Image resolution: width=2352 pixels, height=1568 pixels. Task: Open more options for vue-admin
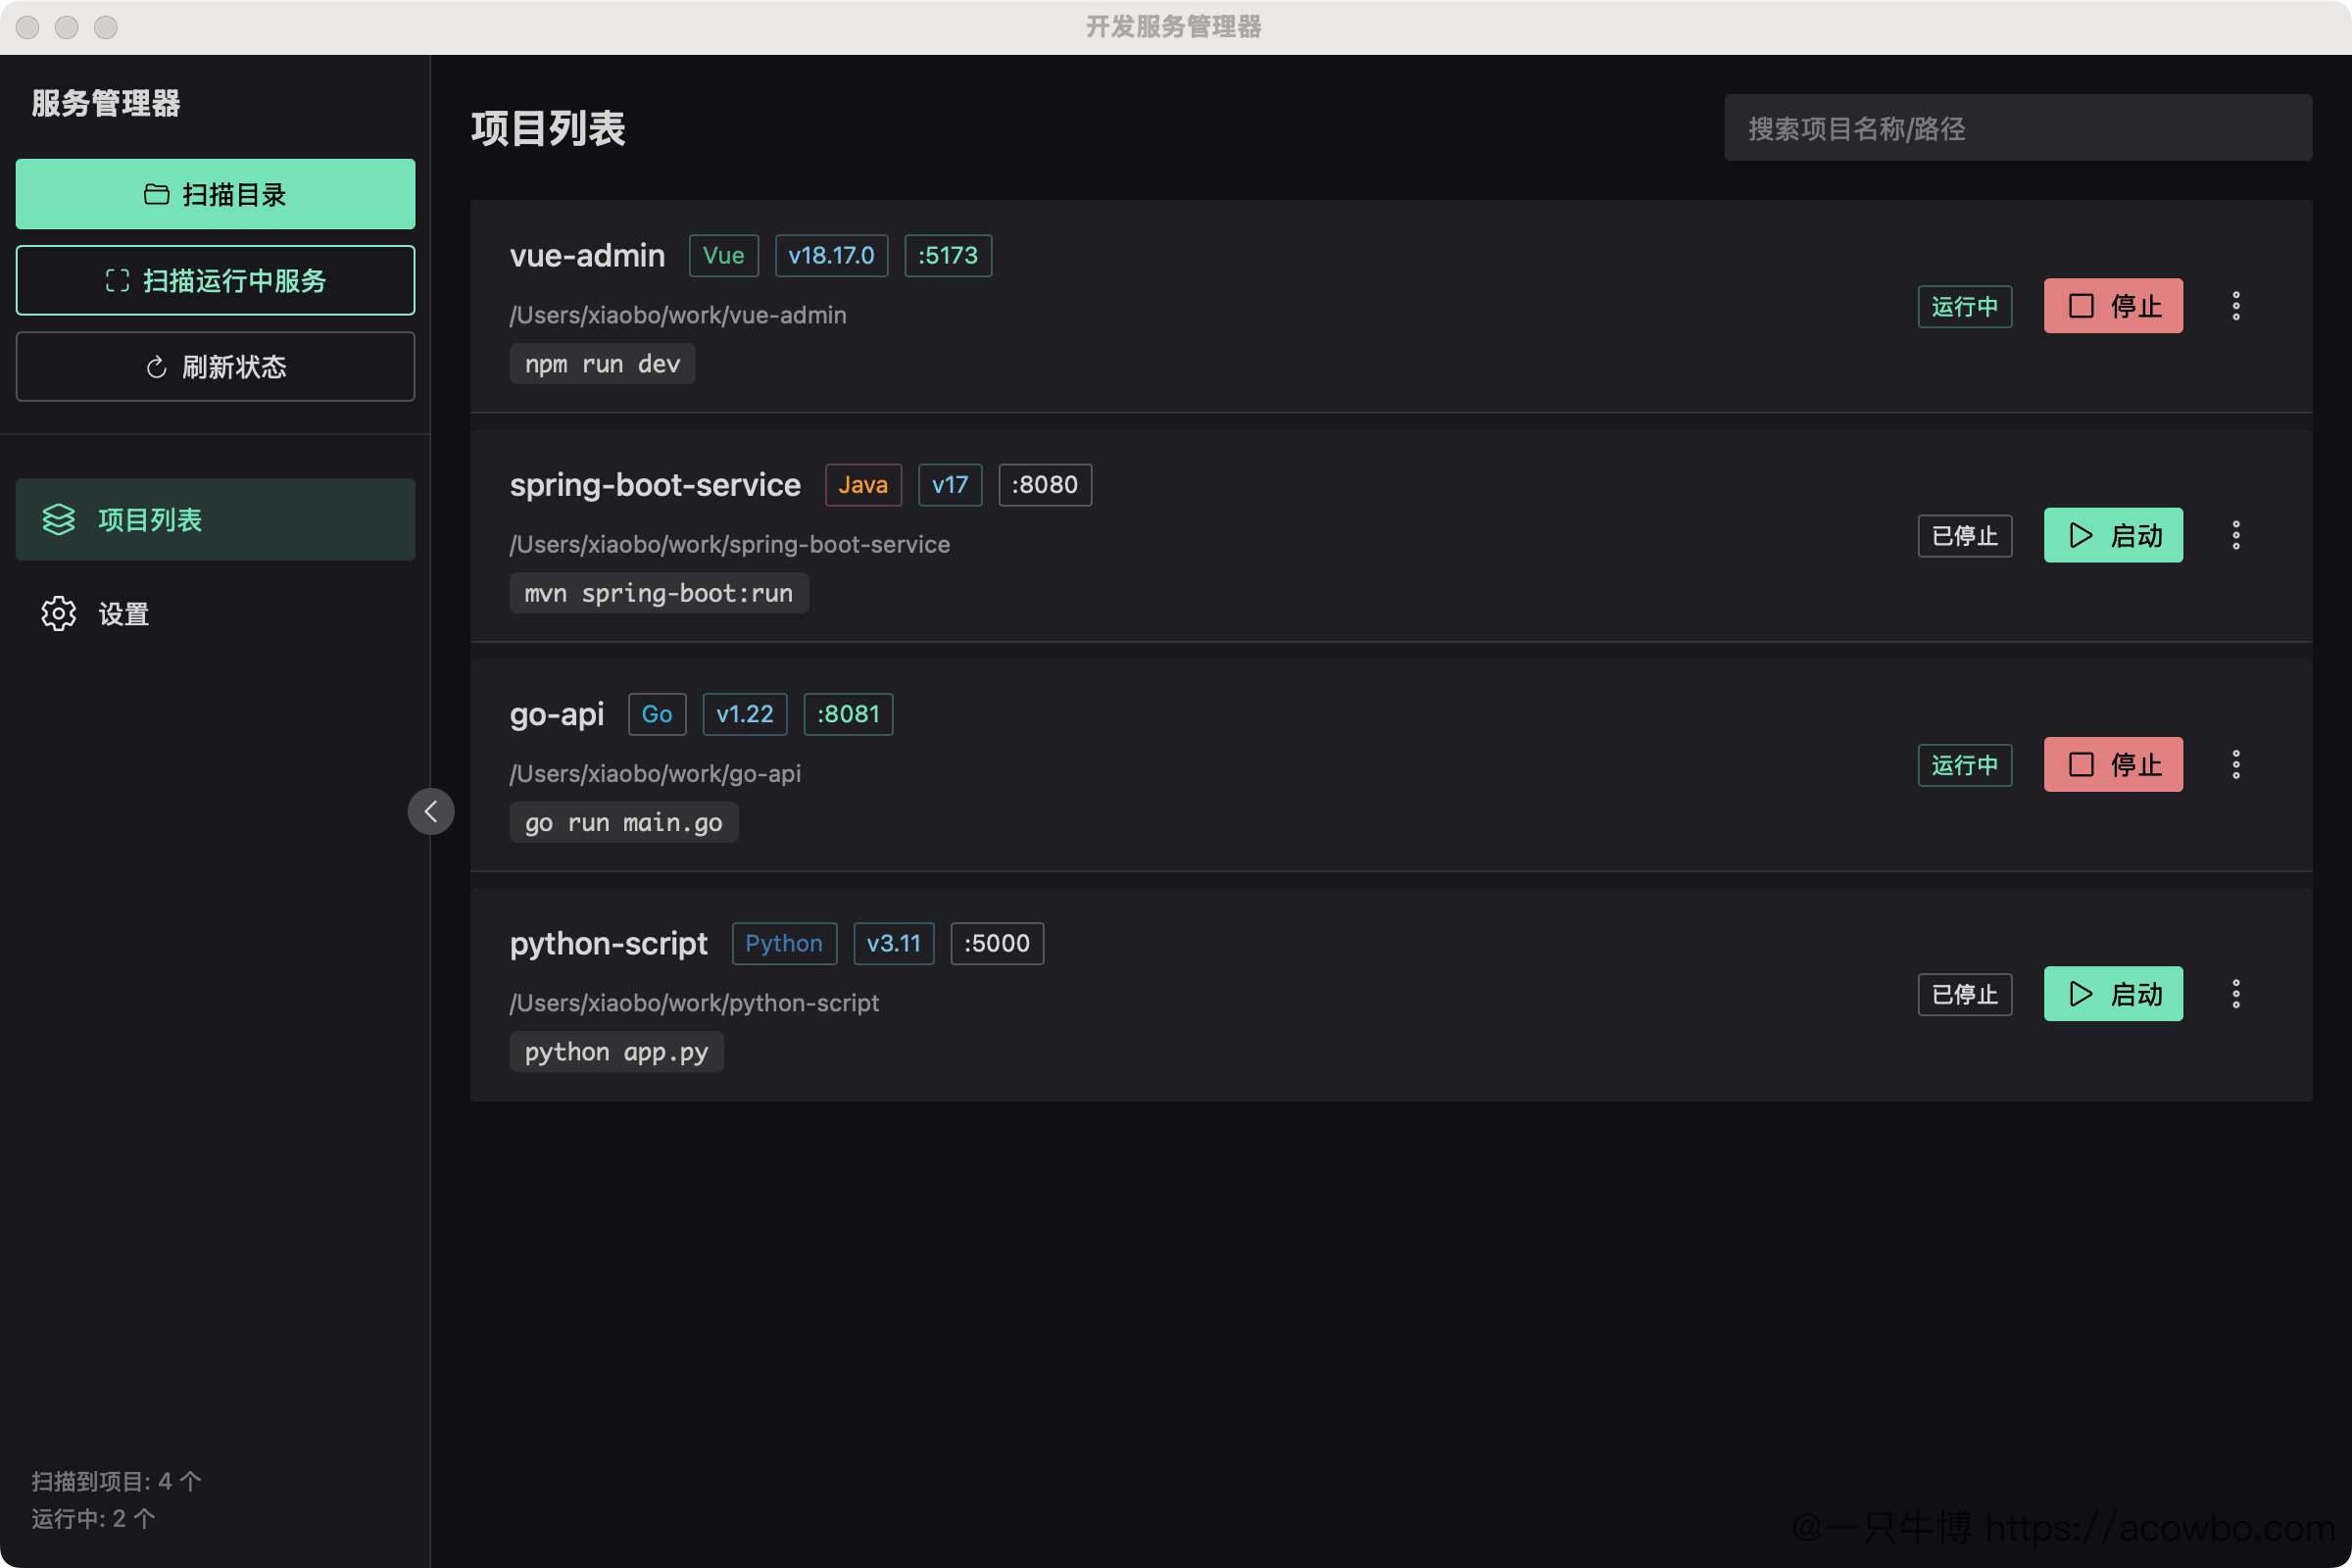(x=2236, y=306)
